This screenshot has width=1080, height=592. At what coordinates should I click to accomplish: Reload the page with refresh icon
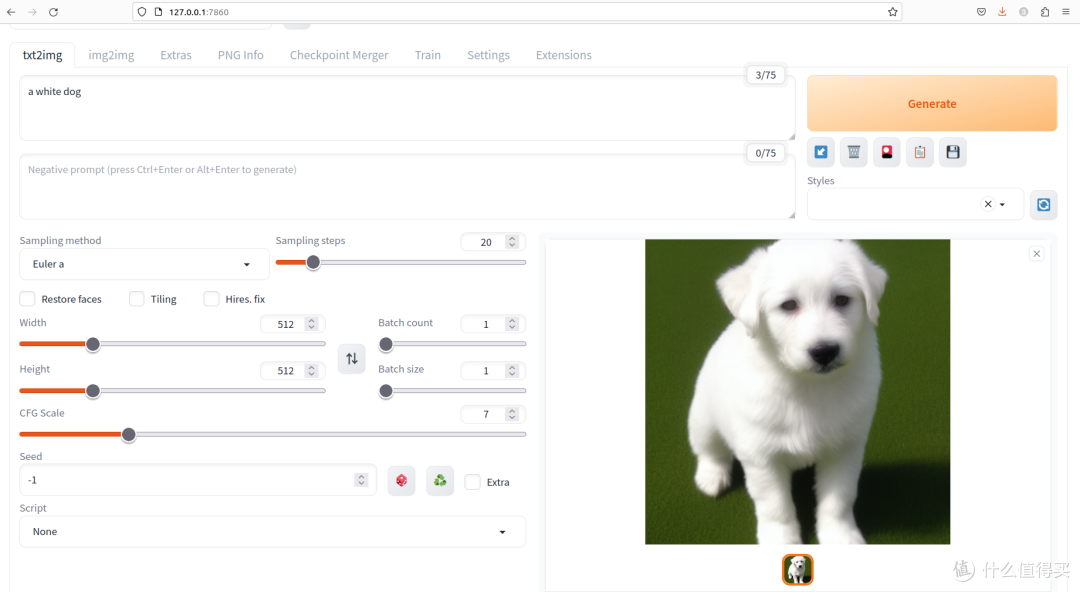(x=53, y=12)
